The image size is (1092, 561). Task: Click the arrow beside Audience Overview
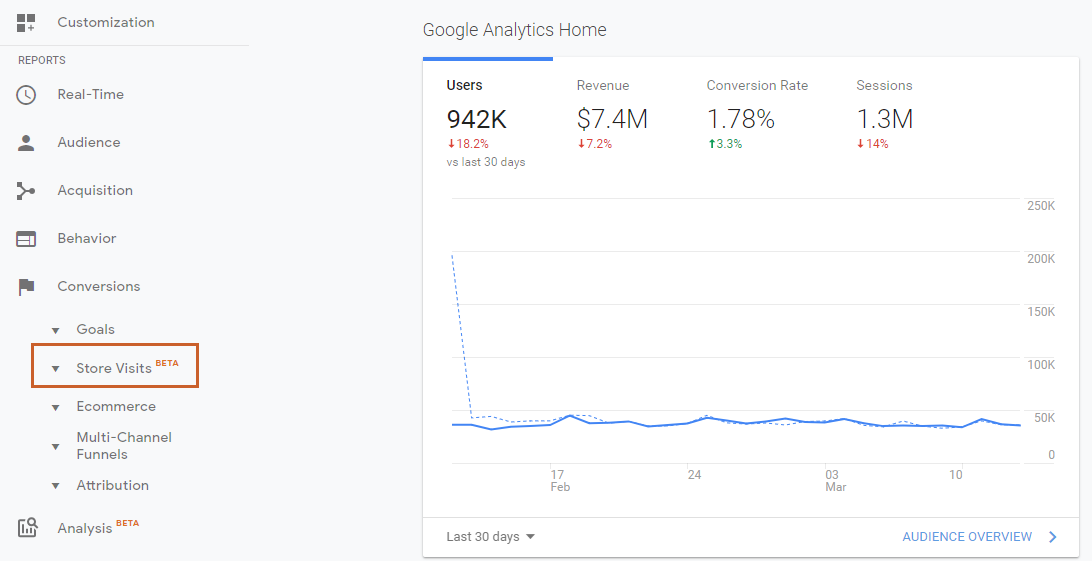1052,537
